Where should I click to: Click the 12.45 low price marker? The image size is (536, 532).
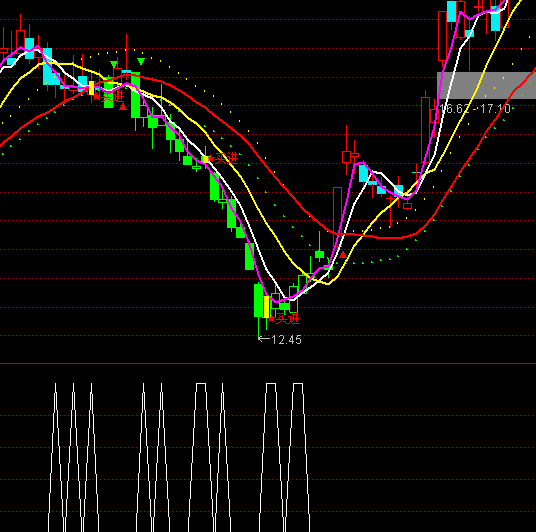tap(280, 340)
